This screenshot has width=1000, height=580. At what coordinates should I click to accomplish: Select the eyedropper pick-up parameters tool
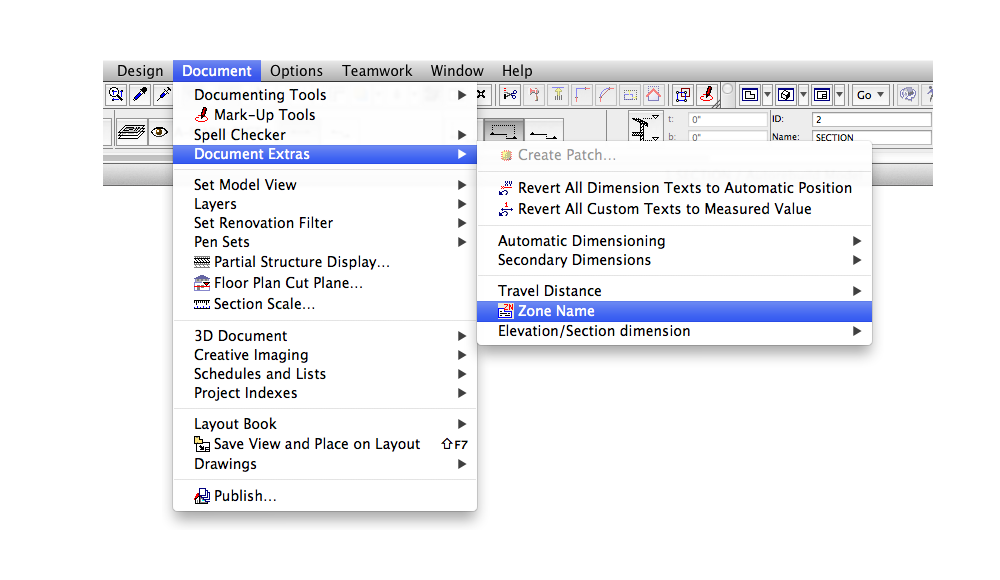point(141,95)
